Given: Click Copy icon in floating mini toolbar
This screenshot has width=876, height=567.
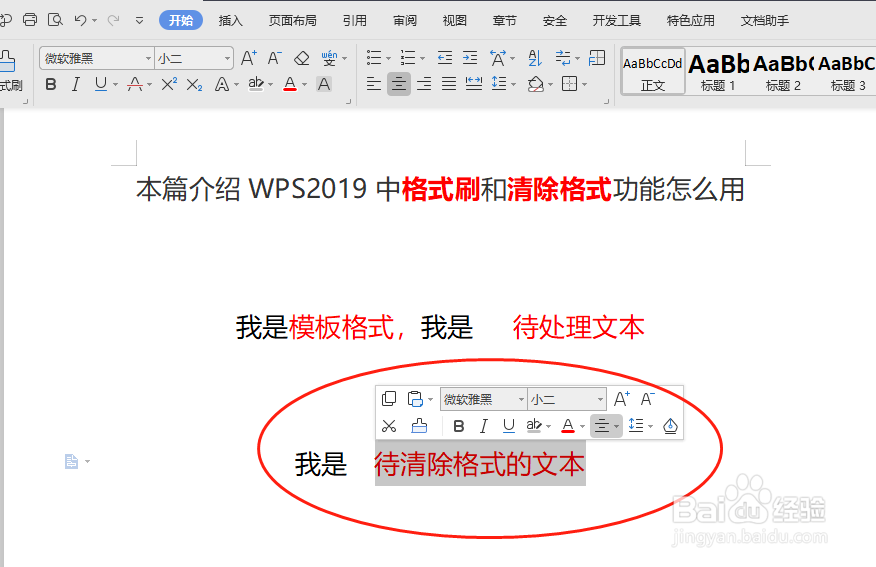Looking at the screenshot, I should (x=389, y=399).
